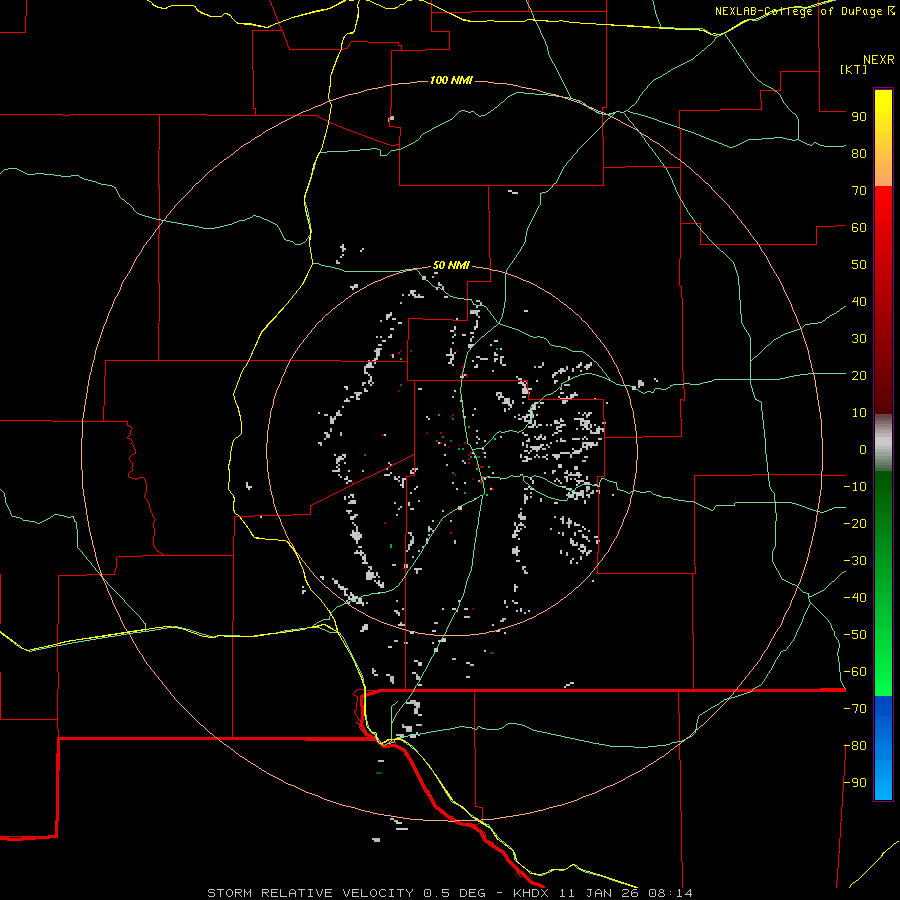Screen dimensions: 900x900
Task: Click the -90 value on the velocity scale
Action: pos(855,783)
